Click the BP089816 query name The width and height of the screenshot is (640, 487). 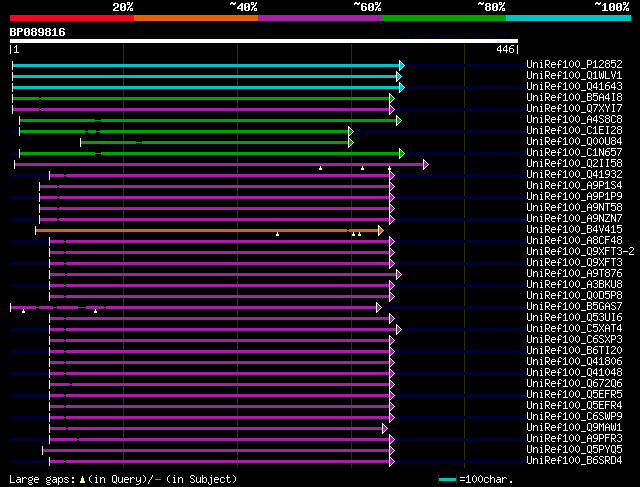click(x=37, y=32)
